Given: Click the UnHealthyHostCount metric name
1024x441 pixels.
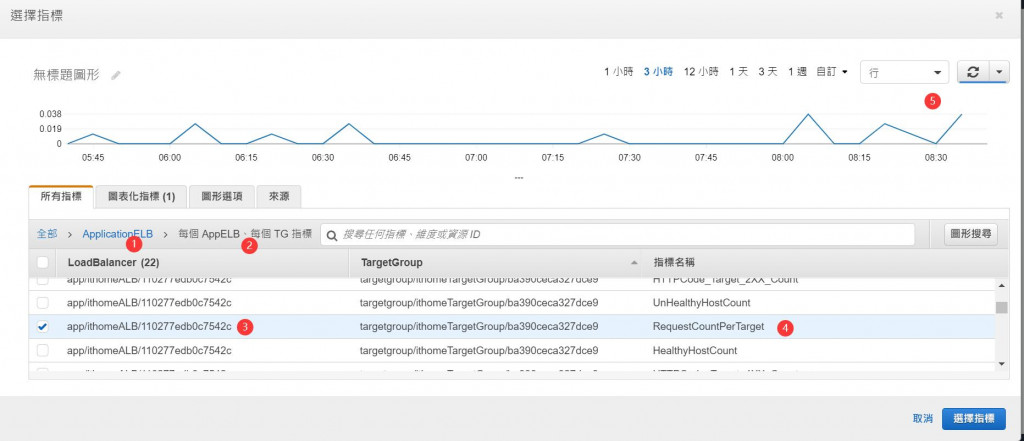Looking at the screenshot, I should point(701,303).
